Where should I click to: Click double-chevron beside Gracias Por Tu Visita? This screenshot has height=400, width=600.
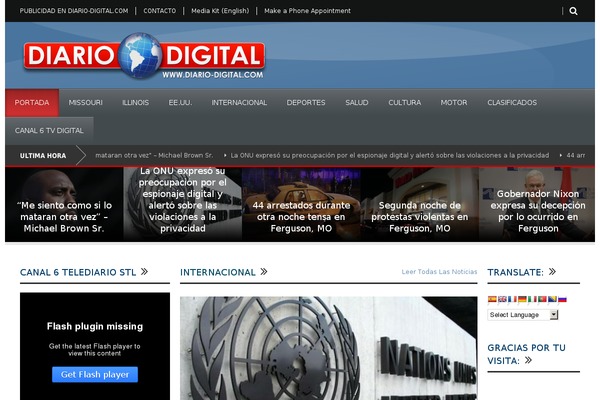tap(528, 360)
